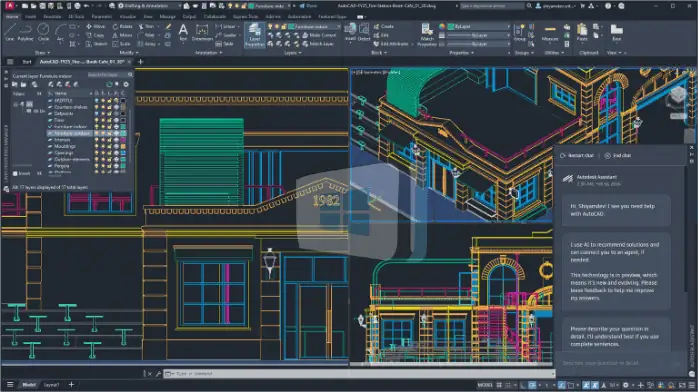Viewport: 698px width, 392px height.
Task: Click the Scale tool
Action: 122,44
